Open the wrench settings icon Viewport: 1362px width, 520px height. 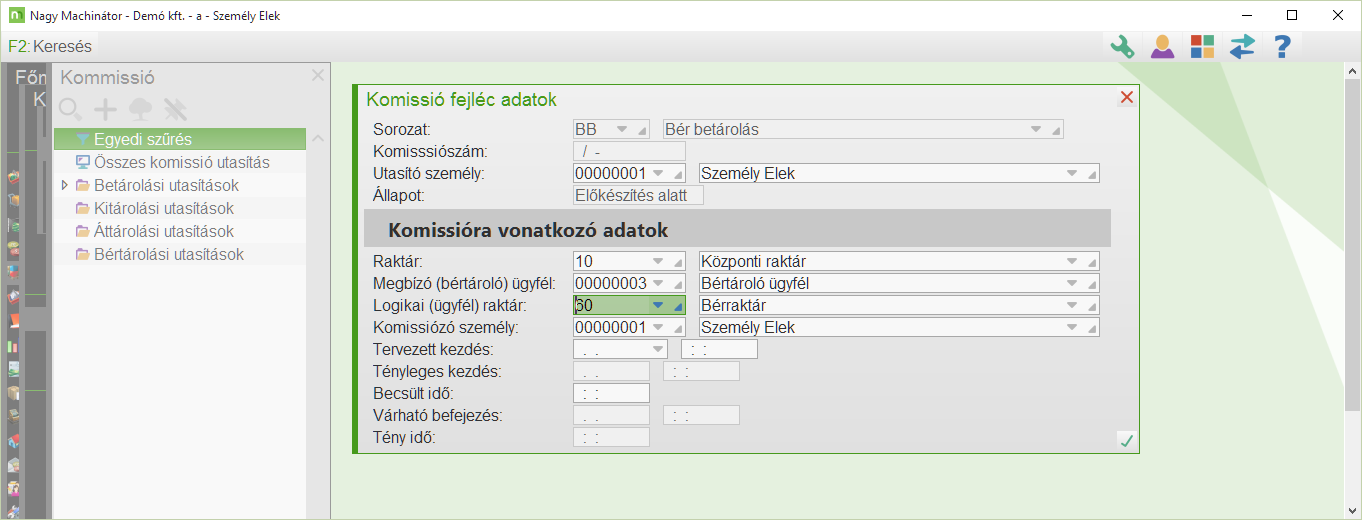tap(1123, 46)
